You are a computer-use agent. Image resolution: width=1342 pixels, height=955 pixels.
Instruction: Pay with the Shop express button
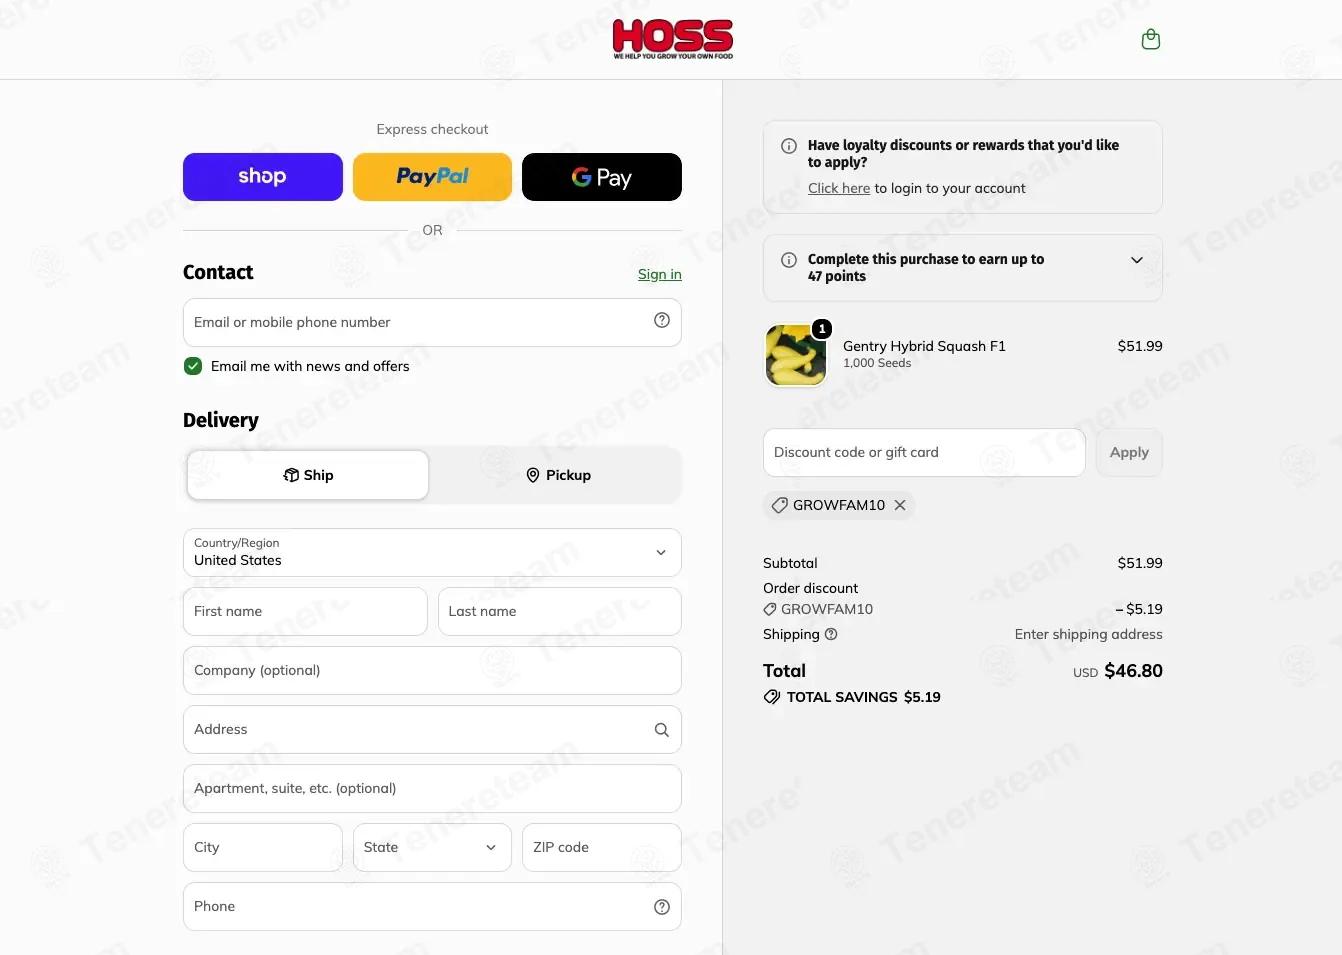point(263,177)
